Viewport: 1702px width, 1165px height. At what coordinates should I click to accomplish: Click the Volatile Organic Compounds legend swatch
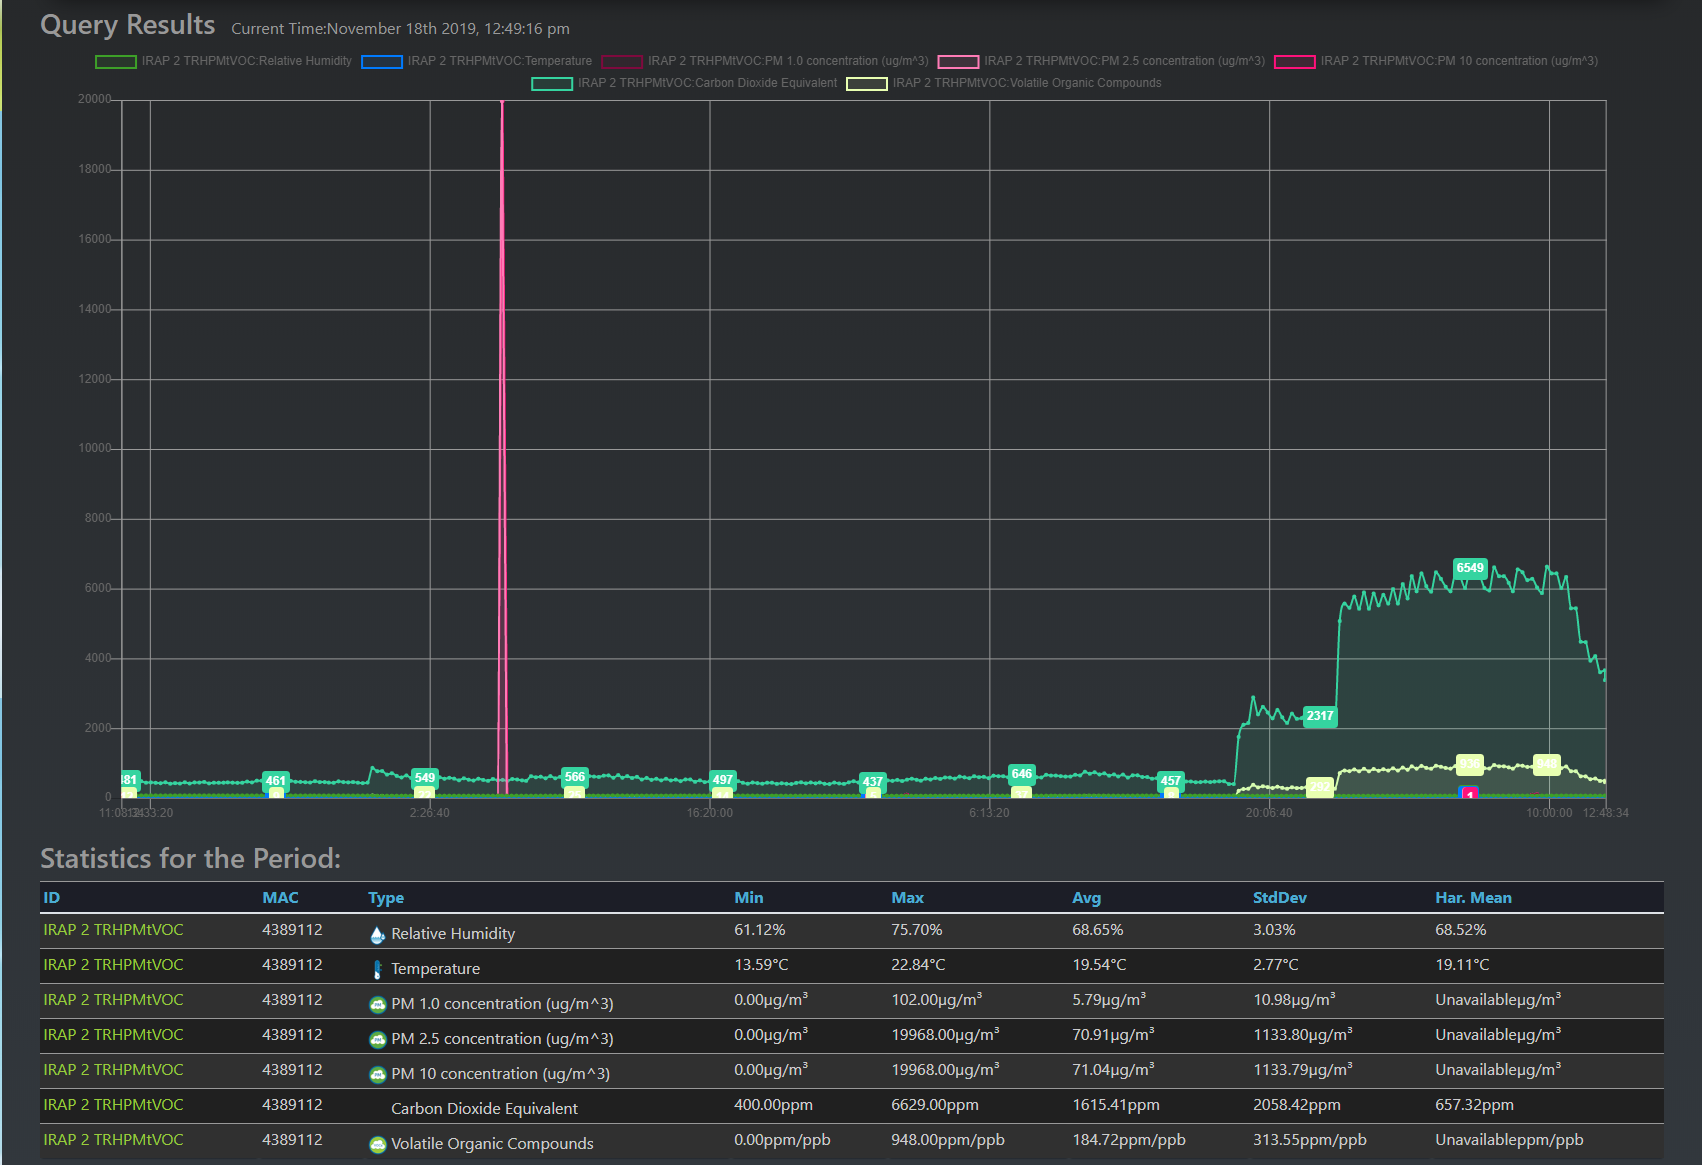tap(866, 84)
